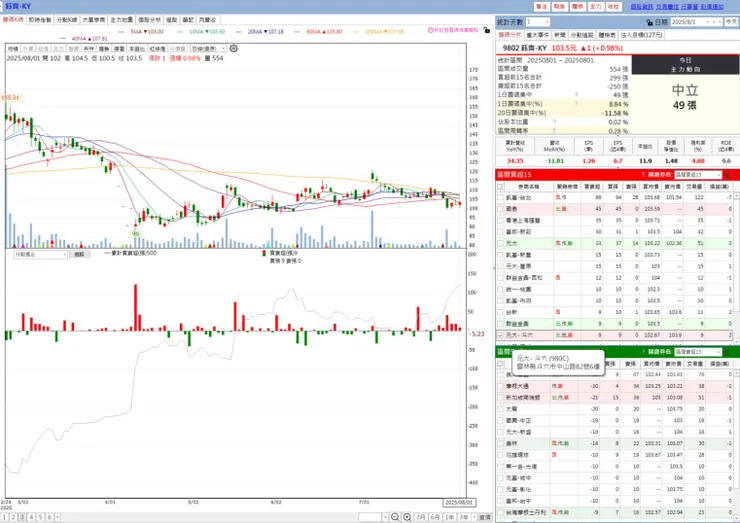Uncheck the 元大-斗六 row checkbox
The height and width of the screenshot is (523, 740).
pyautogui.click(x=500, y=335)
